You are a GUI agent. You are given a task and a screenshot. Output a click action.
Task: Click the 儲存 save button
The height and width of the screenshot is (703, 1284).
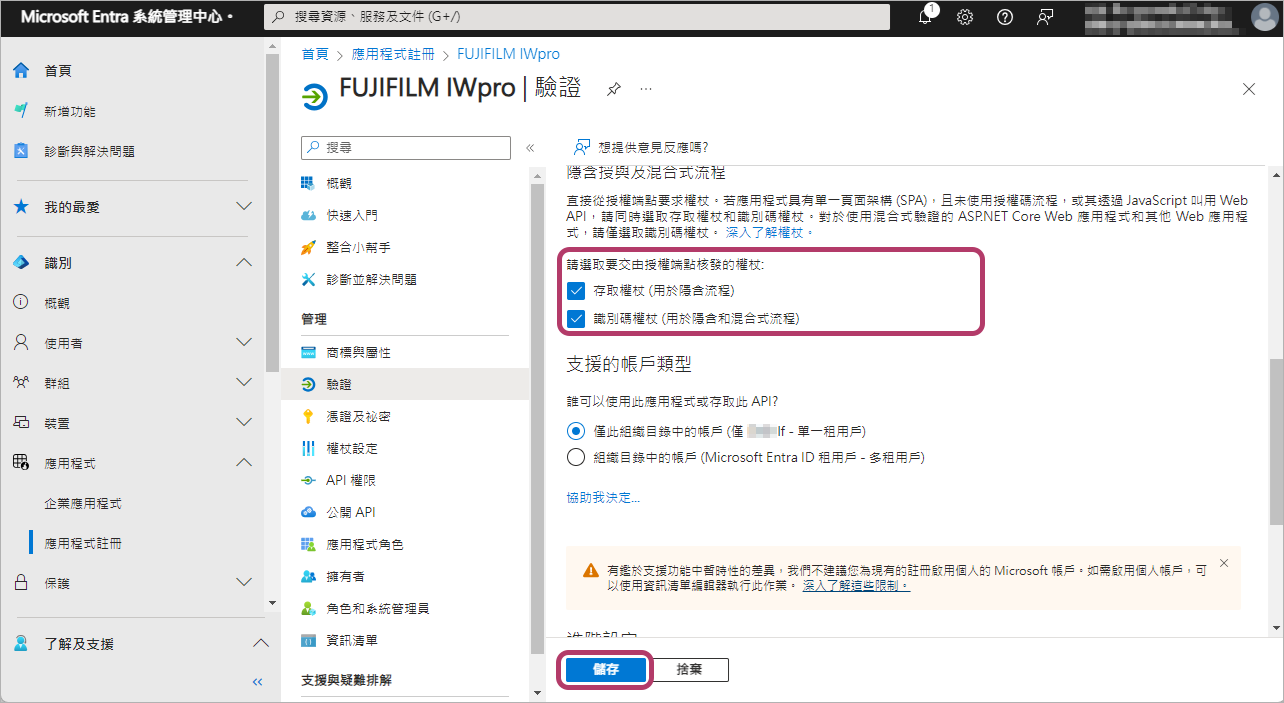click(x=605, y=670)
